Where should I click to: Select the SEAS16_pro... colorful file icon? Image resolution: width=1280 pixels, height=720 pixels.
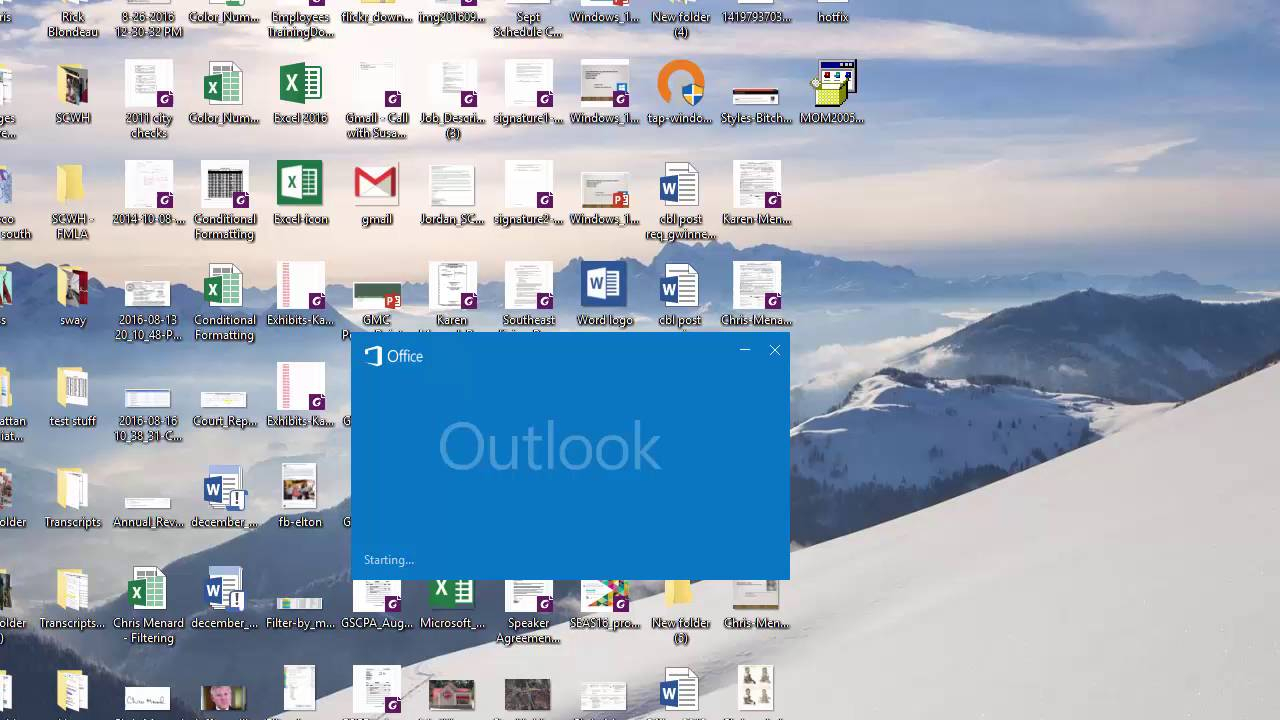[x=604, y=594]
